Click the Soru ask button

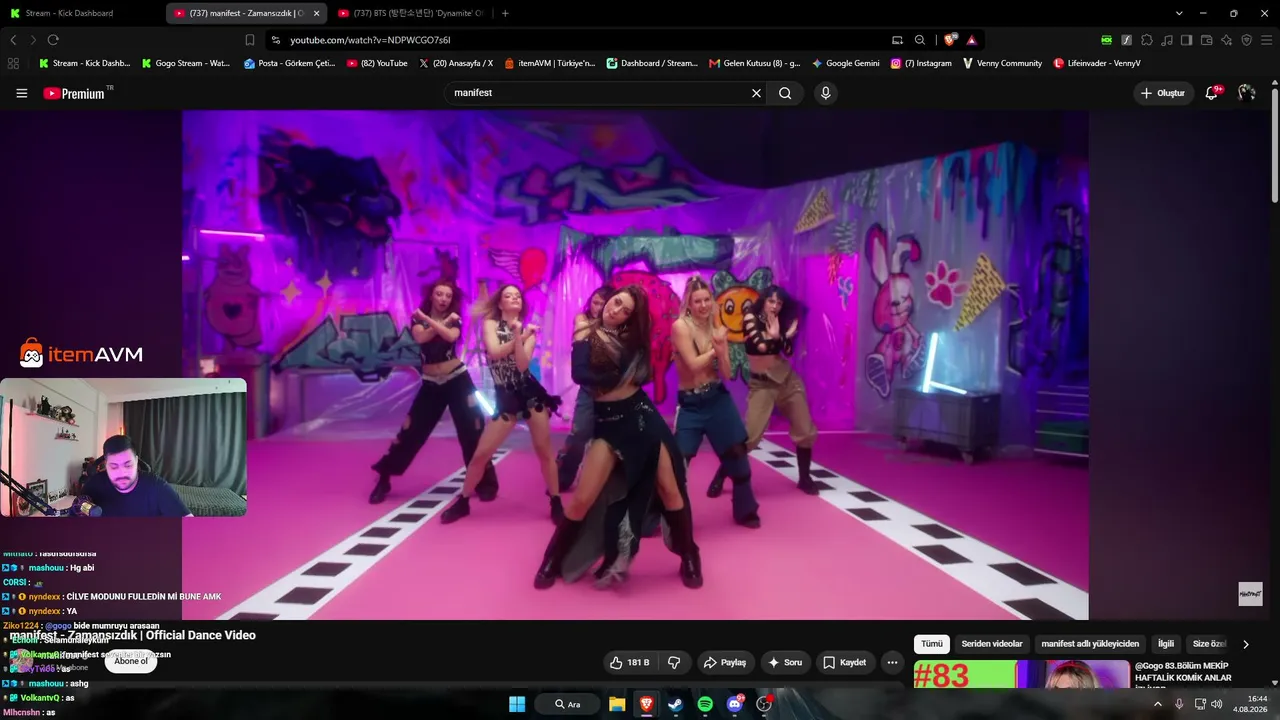pos(785,662)
